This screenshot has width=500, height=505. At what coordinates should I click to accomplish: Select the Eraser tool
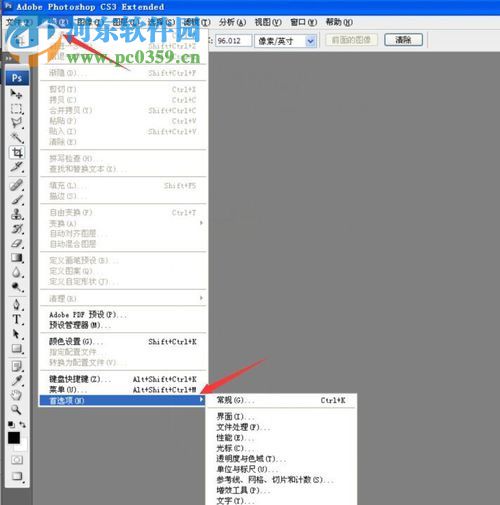tap(17, 243)
